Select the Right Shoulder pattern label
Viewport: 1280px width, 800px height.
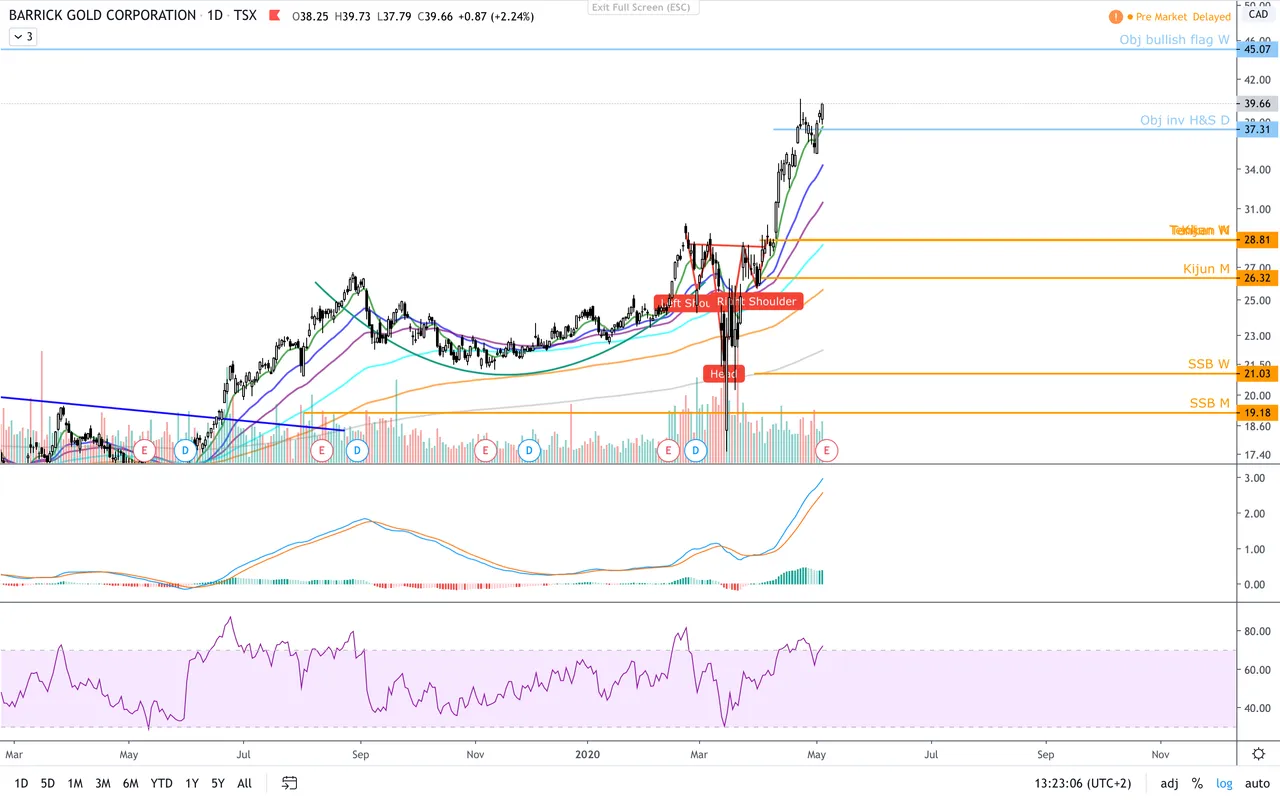click(757, 301)
